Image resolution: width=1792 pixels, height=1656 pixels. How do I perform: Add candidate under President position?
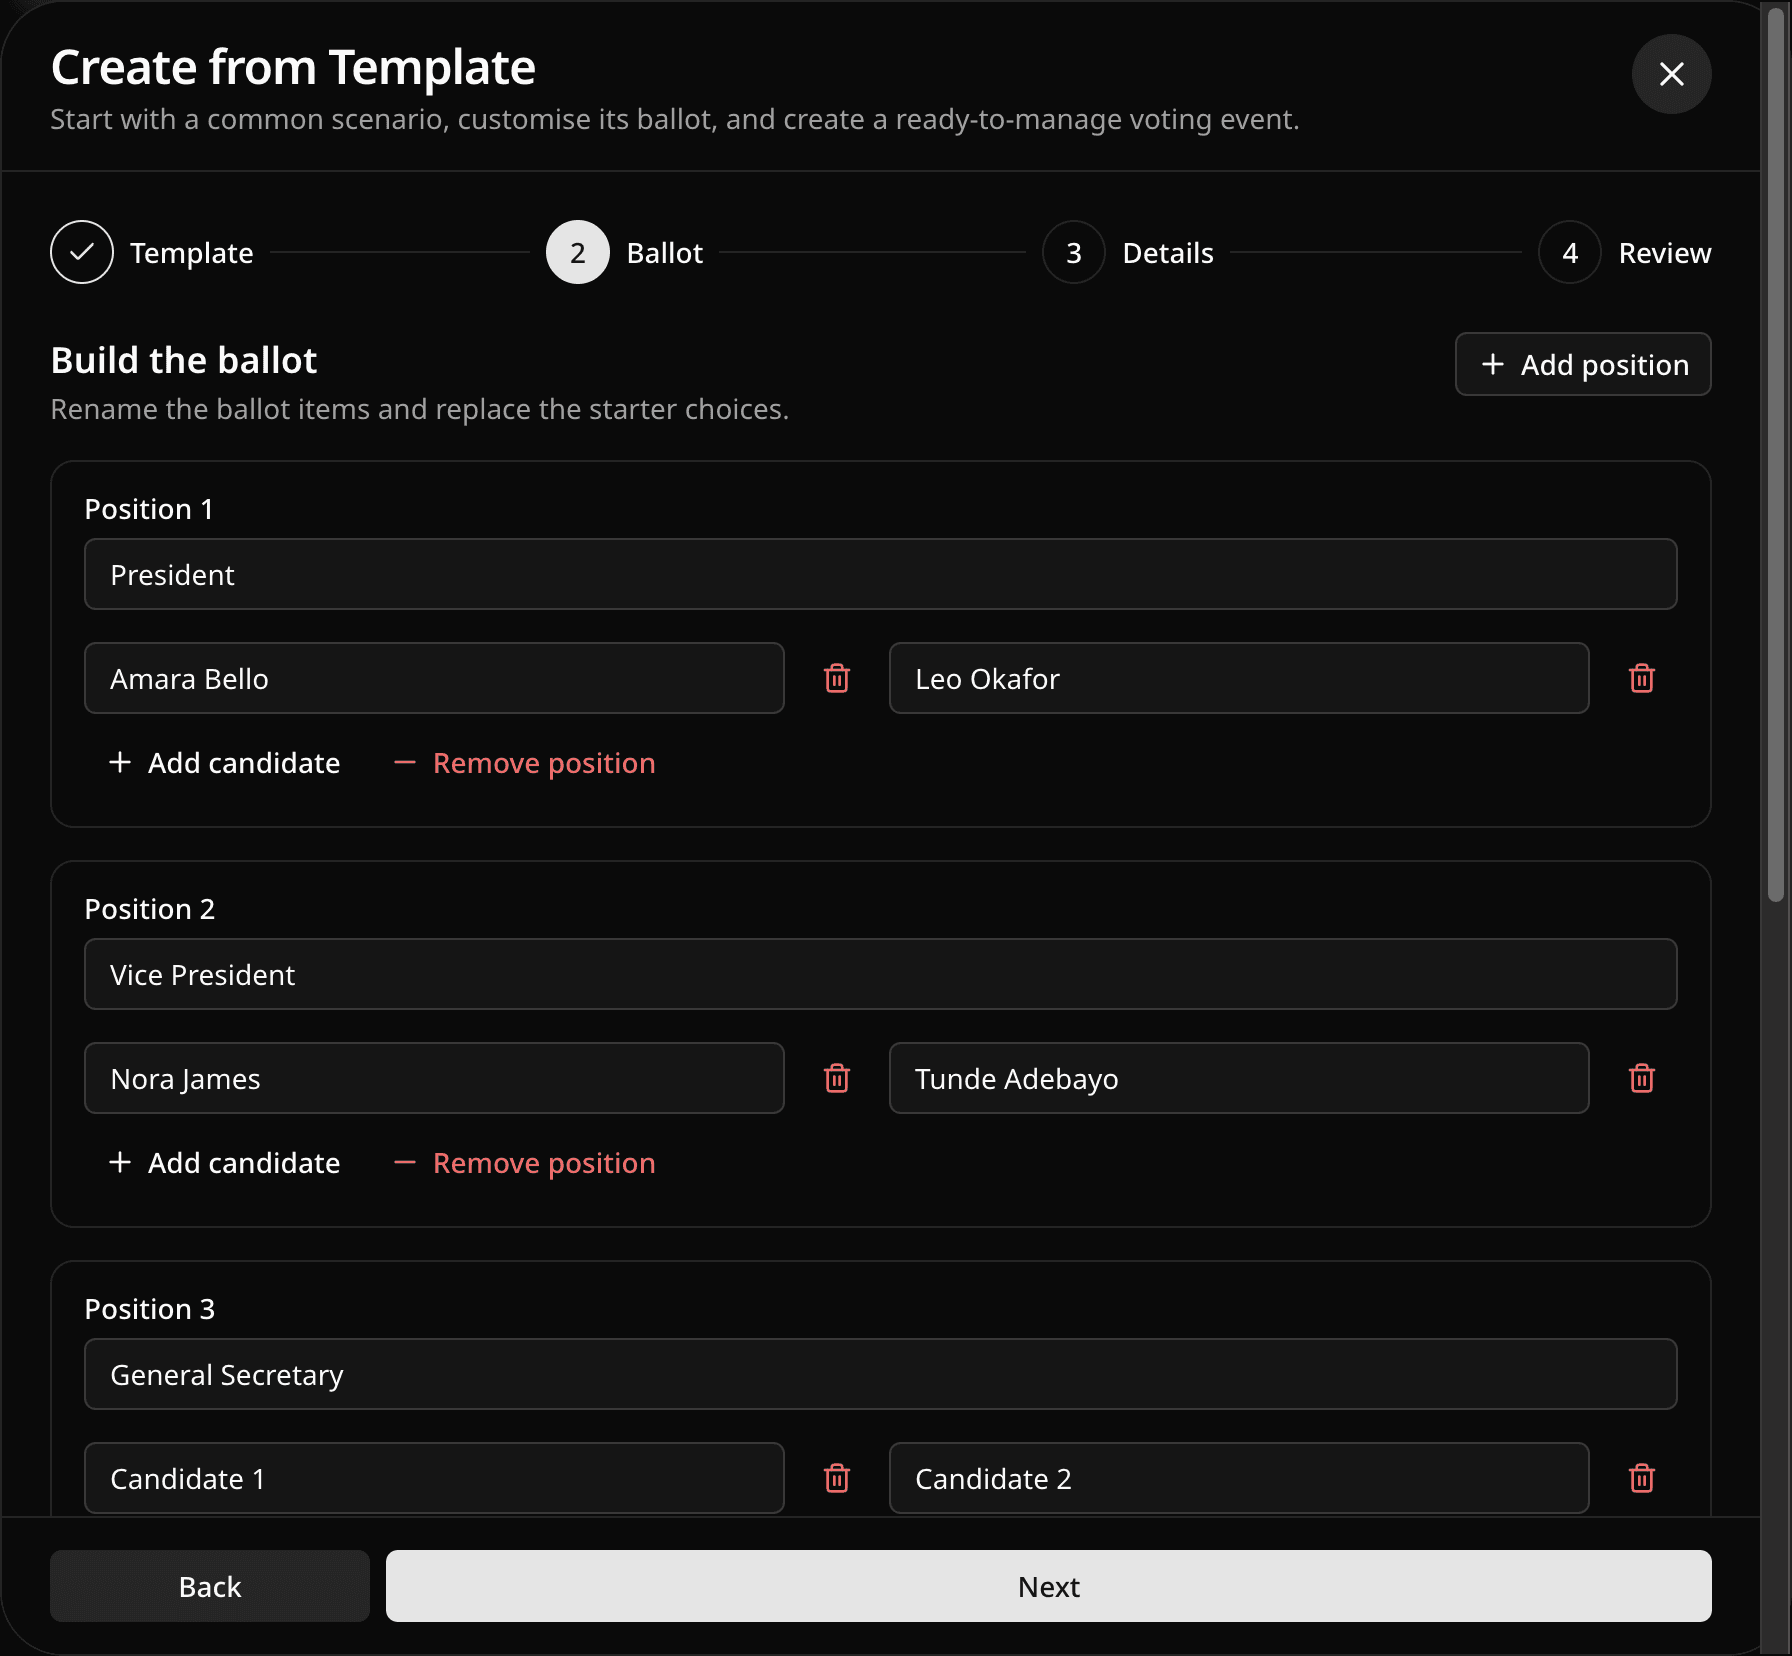[x=224, y=763]
